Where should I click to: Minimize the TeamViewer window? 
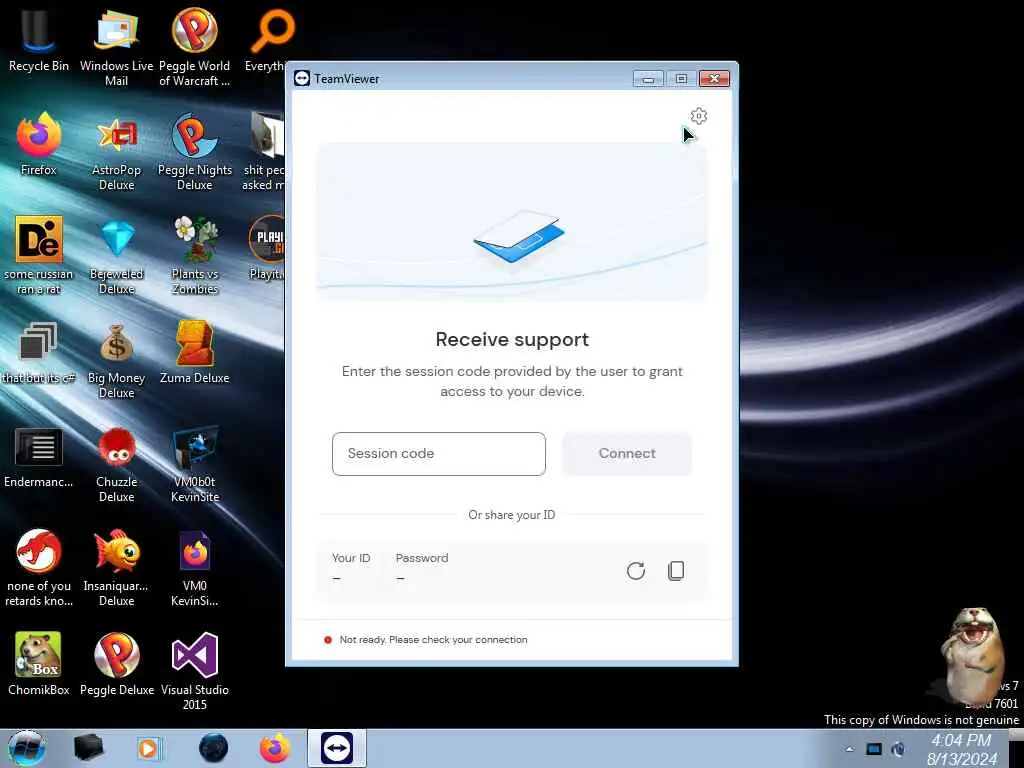tap(648, 79)
